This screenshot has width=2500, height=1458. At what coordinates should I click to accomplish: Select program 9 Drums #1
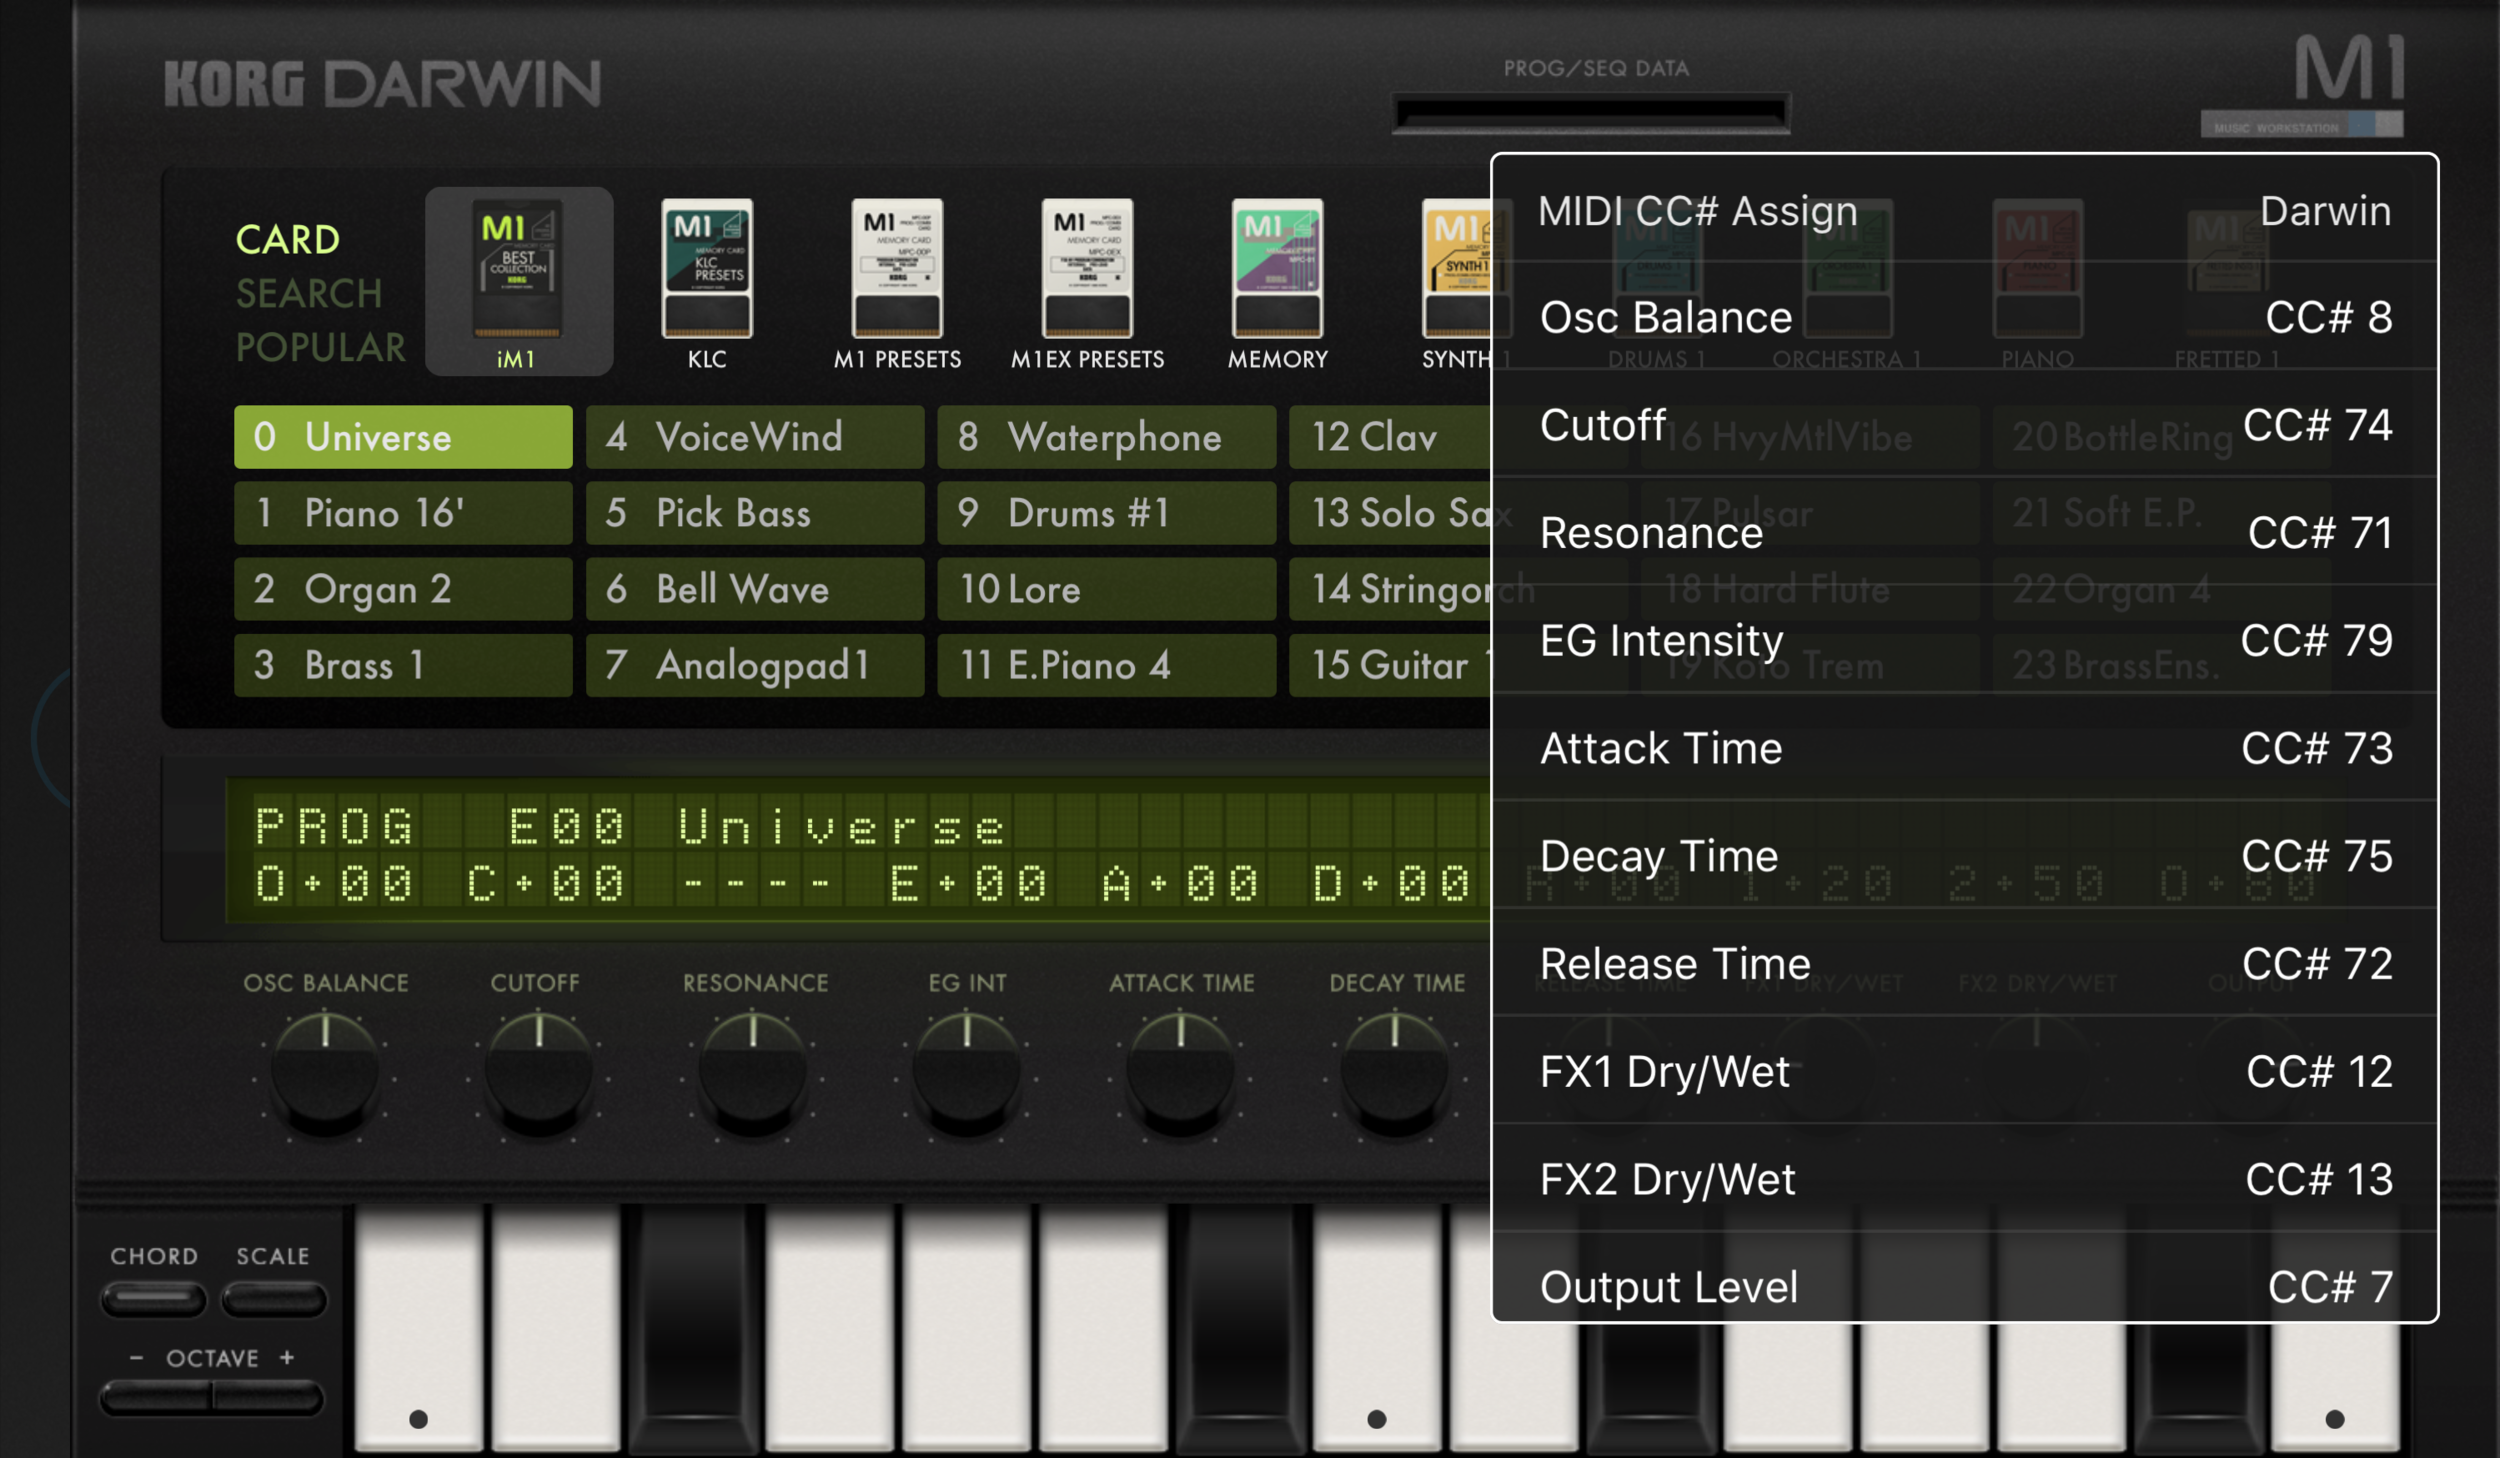click(x=1107, y=513)
